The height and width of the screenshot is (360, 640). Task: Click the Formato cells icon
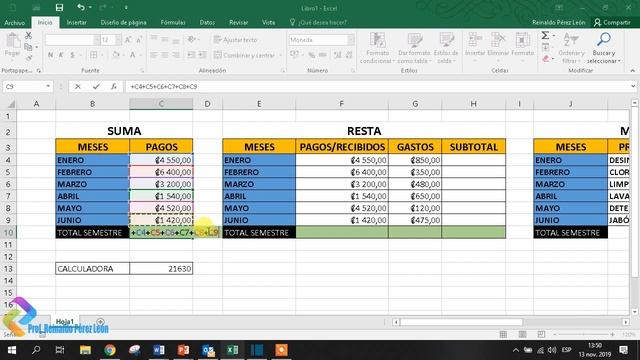522,41
